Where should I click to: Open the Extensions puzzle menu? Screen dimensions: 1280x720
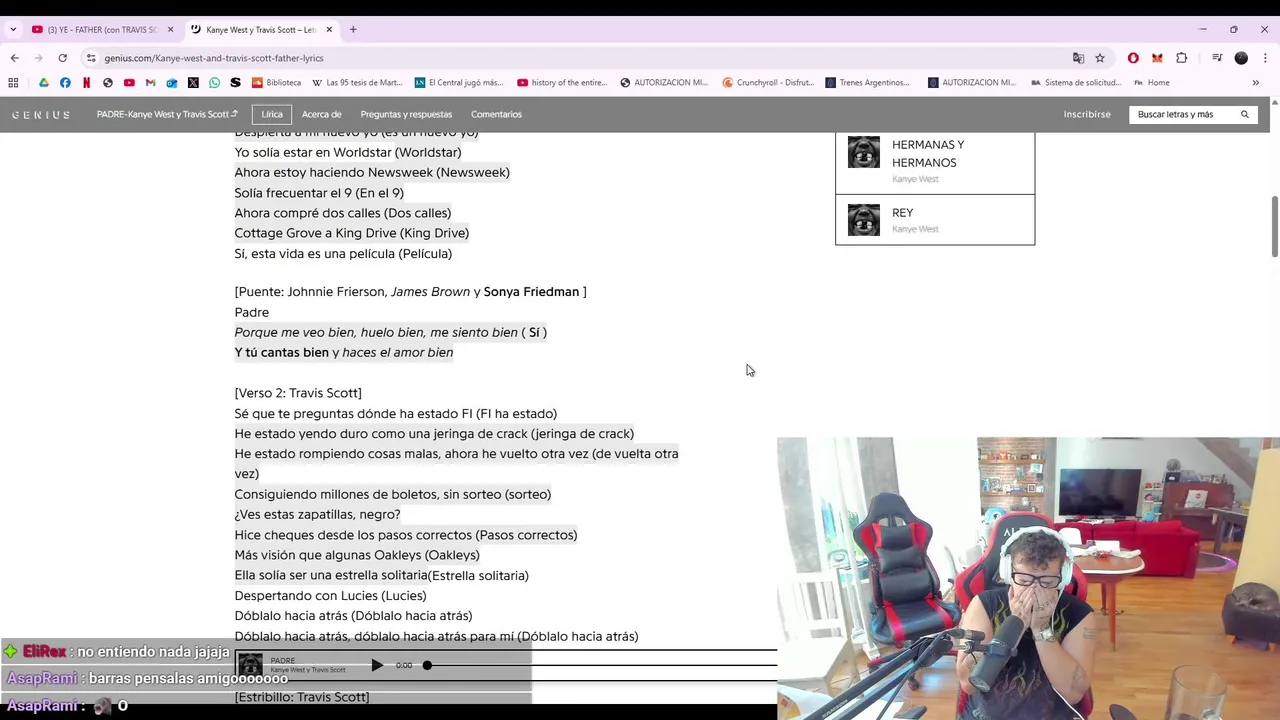tap(1182, 58)
